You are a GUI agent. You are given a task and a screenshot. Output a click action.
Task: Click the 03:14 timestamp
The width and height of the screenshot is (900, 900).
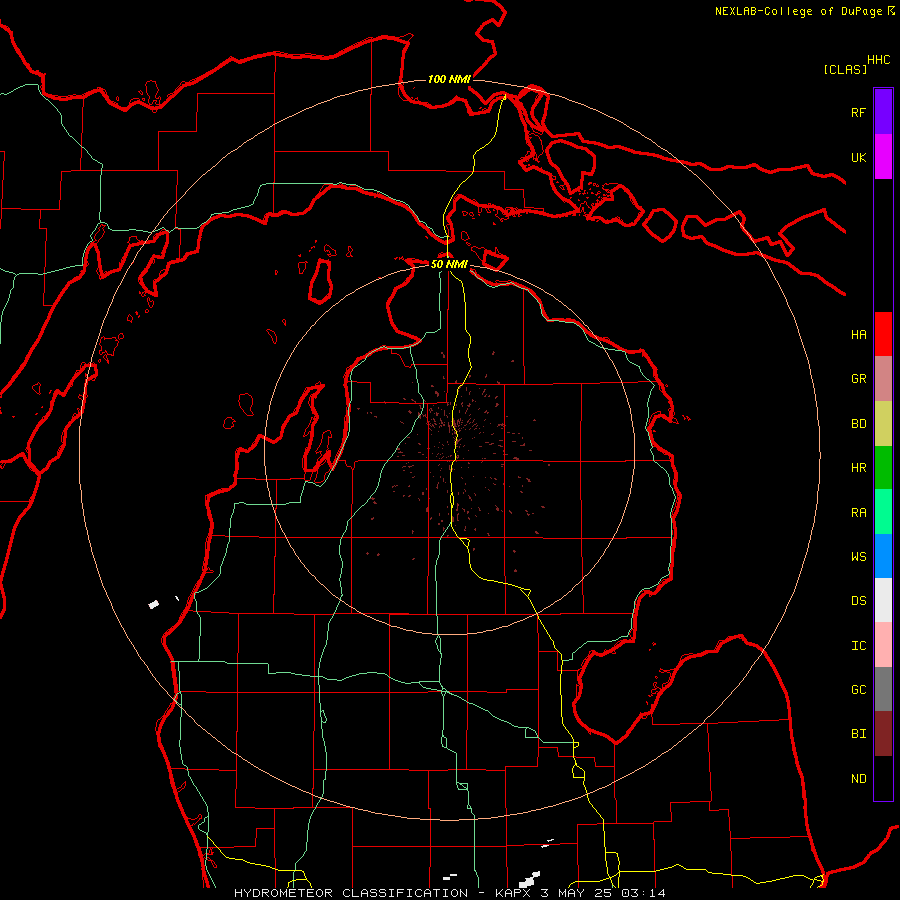640,893
